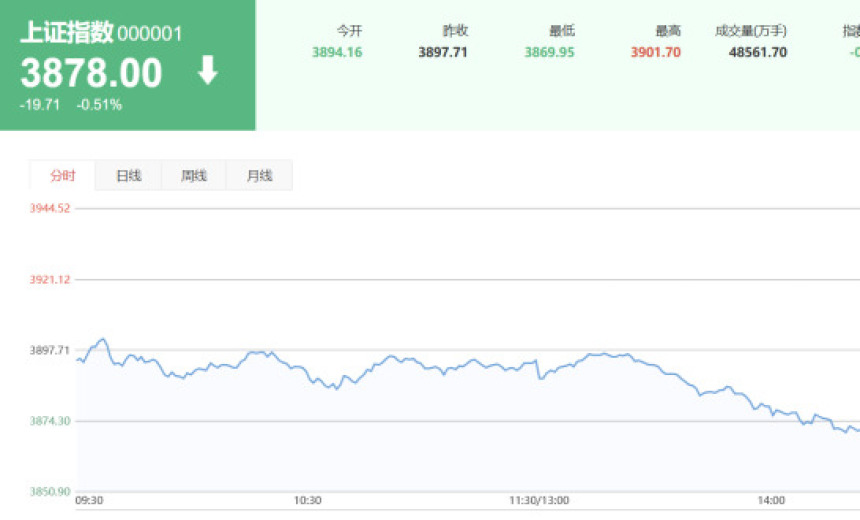
Task: Click the index code 000001
Action: click(x=150, y=34)
